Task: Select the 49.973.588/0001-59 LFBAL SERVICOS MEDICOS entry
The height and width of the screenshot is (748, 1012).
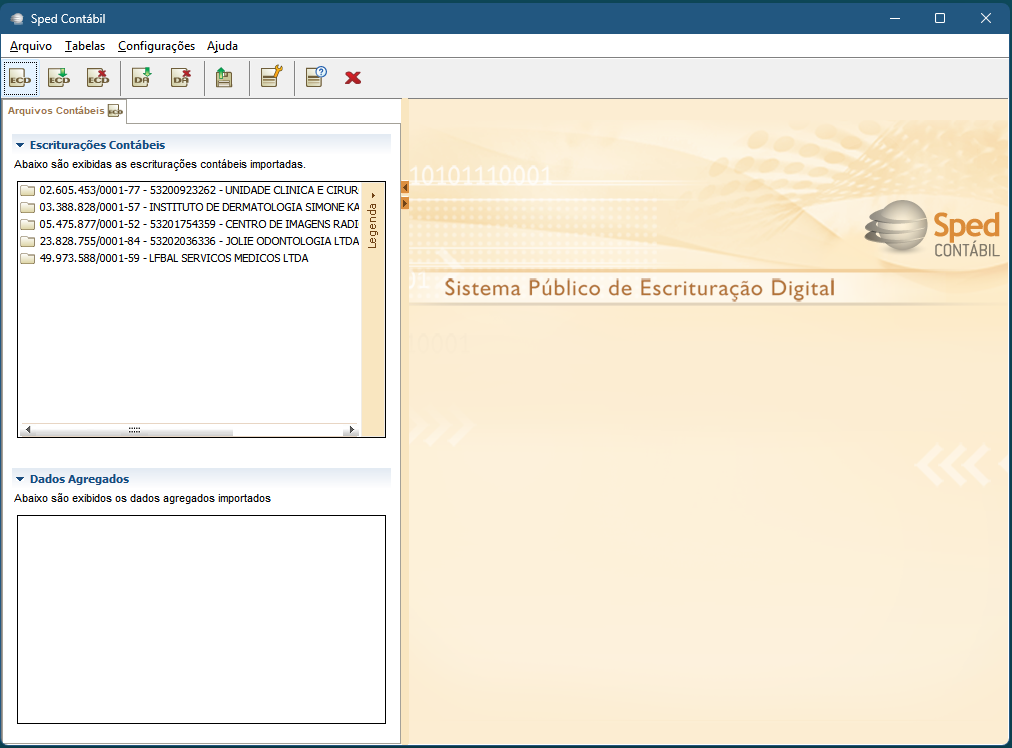Action: tap(174, 258)
